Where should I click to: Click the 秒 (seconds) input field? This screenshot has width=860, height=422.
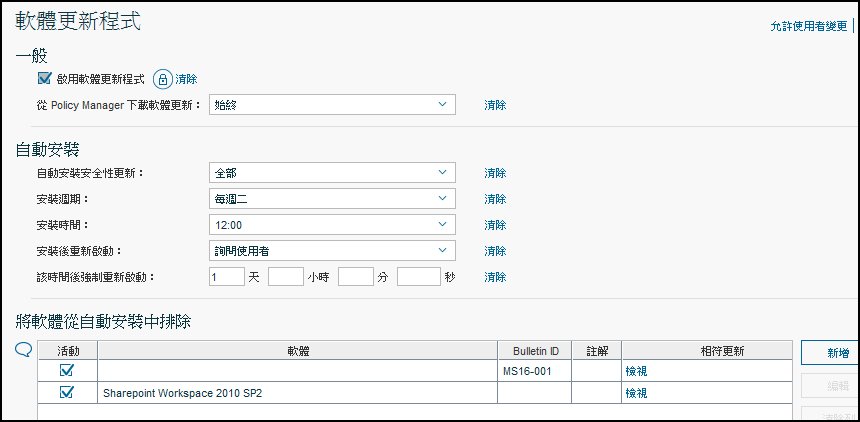click(x=418, y=277)
